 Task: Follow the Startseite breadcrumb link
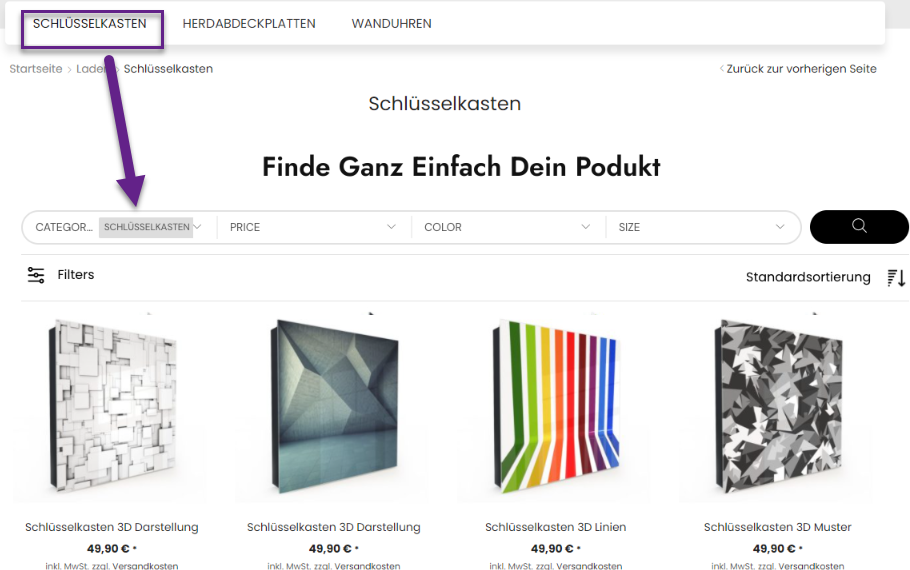pos(36,68)
